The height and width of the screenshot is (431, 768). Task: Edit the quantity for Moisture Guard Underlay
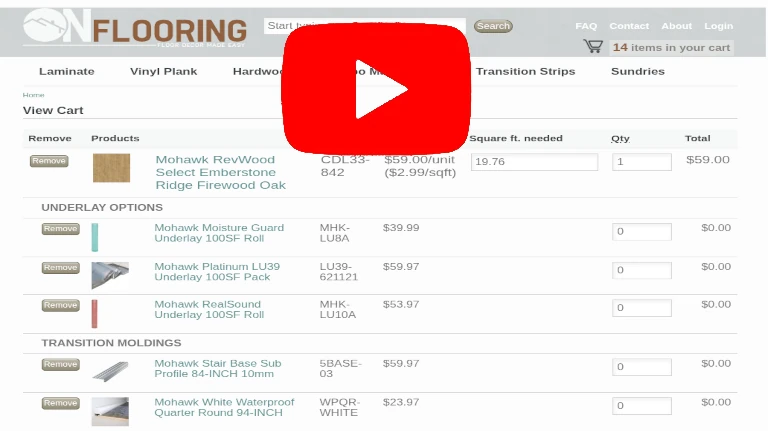pyautogui.click(x=642, y=232)
